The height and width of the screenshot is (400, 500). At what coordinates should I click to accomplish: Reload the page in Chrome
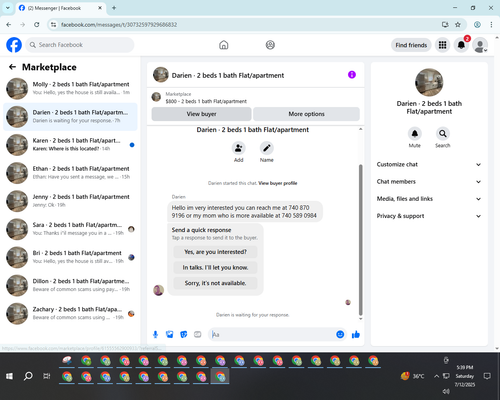click(37, 24)
